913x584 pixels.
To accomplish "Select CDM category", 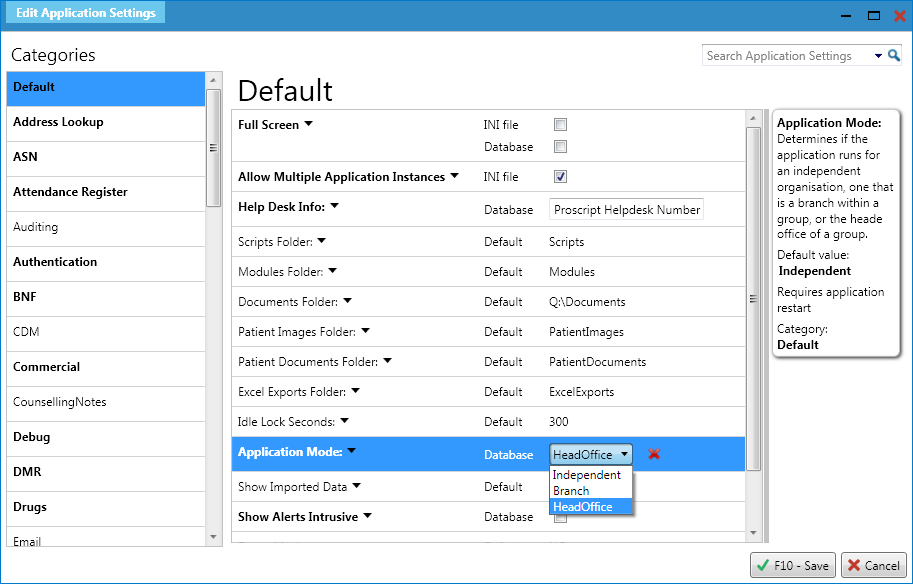I will [x=106, y=334].
